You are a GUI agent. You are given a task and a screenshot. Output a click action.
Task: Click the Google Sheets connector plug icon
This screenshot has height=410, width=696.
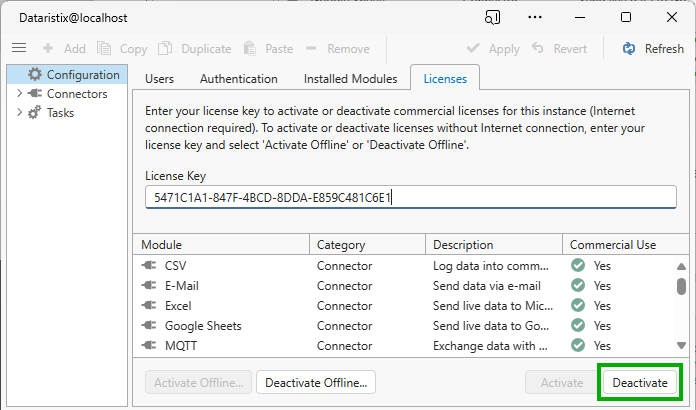[x=149, y=325]
